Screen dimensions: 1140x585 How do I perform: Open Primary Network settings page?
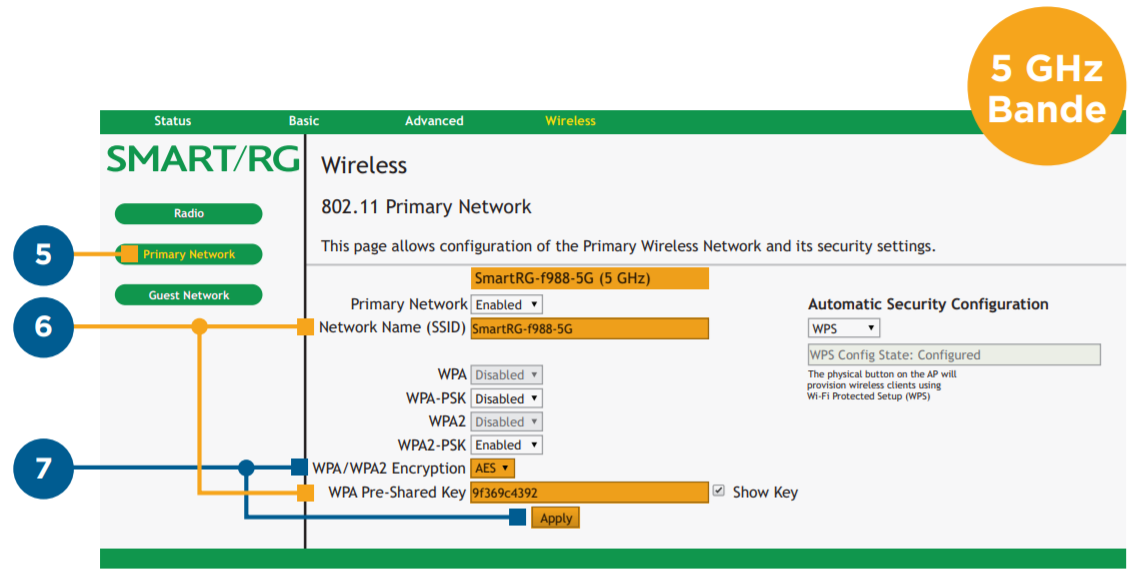(x=188, y=254)
